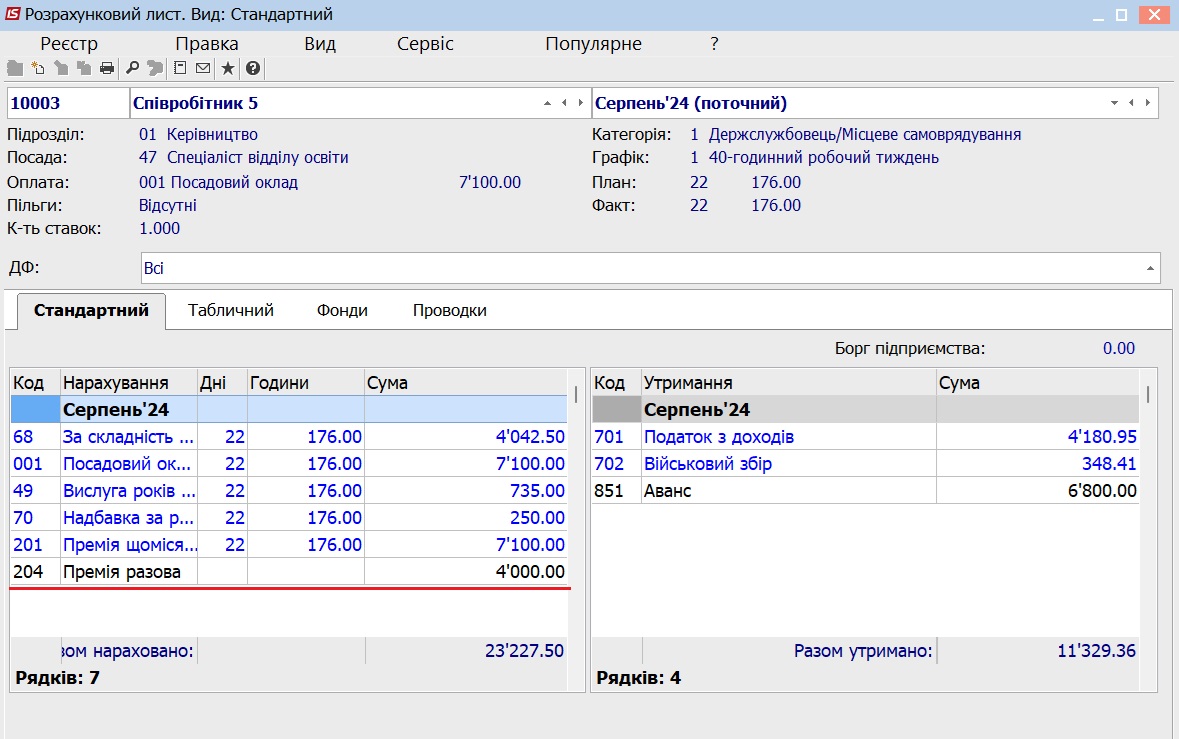1179x739 pixels.
Task: Expand the period dropdown Серпень'24
Action: point(1114,103)
